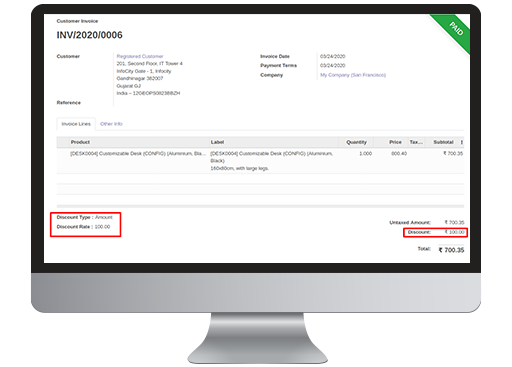
Task: Click the Discount ₹ 100.00 value
Action: click(x=454, y=232)
